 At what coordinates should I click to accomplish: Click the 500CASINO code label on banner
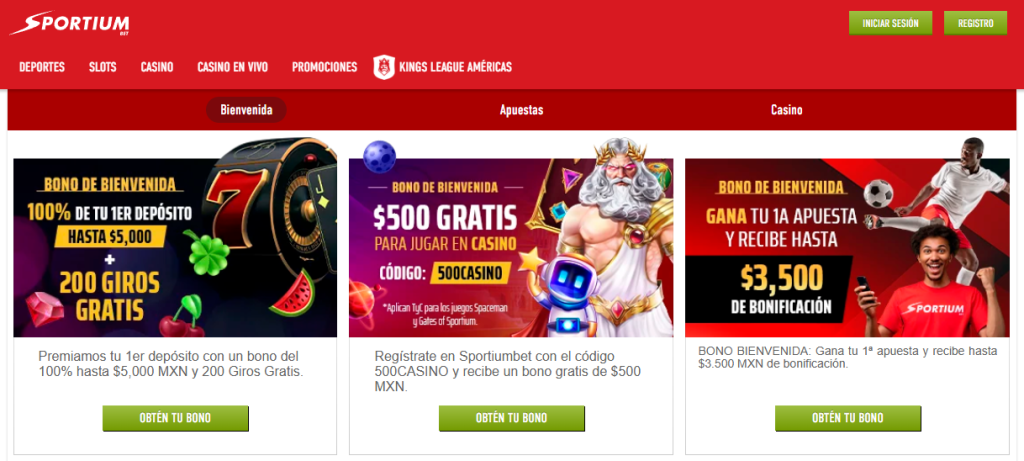click(x=470, y=274)
